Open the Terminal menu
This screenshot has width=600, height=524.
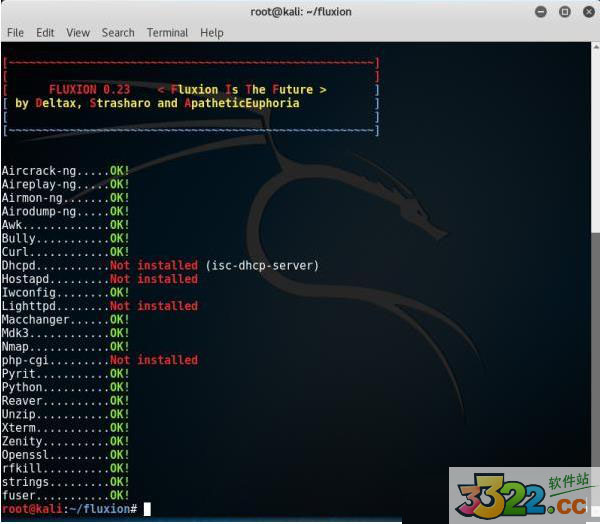168,33
